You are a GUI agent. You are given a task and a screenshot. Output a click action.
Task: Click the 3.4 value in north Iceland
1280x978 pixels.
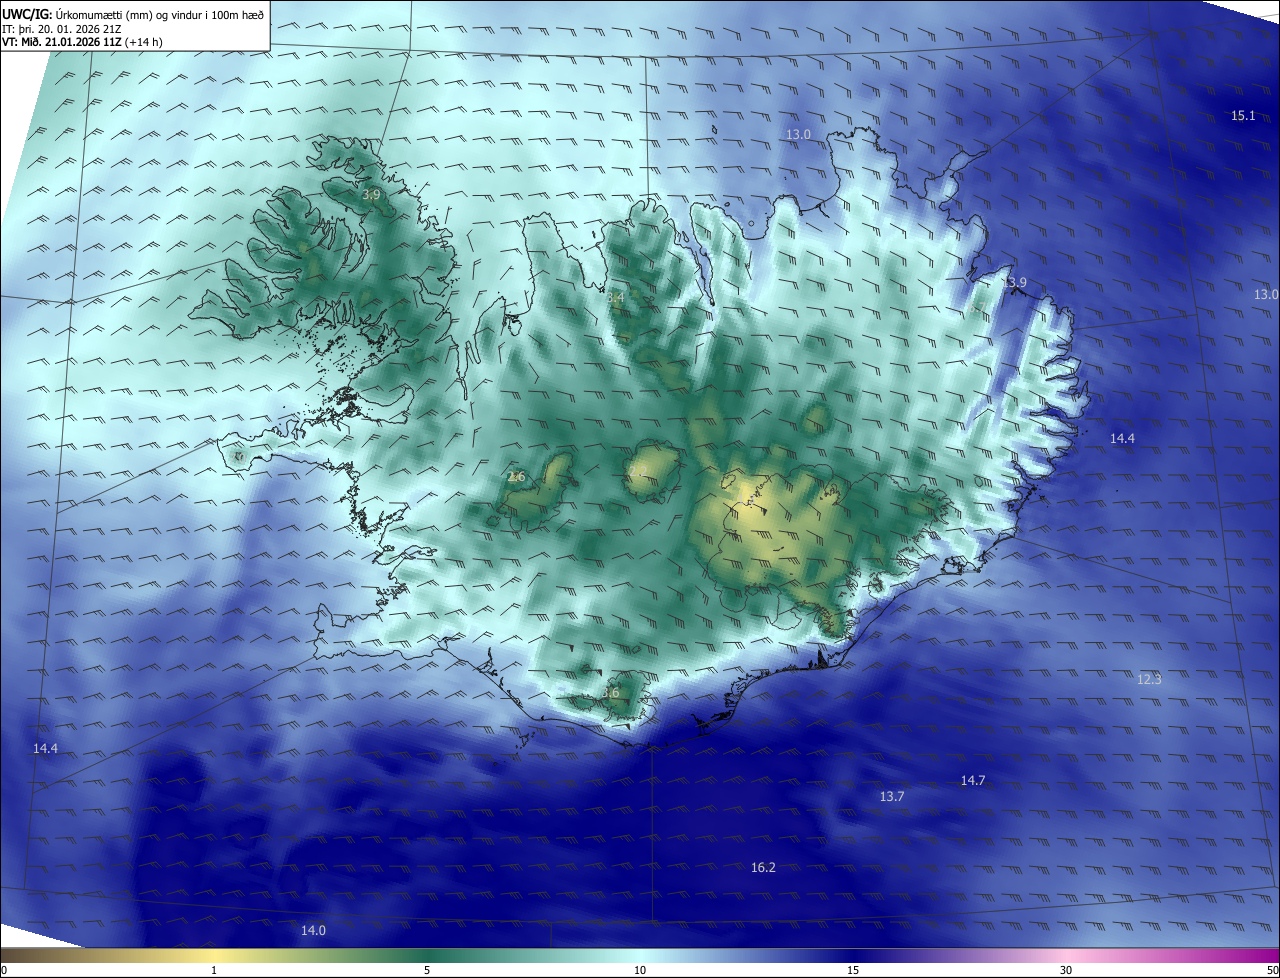(x=615, y=297)
